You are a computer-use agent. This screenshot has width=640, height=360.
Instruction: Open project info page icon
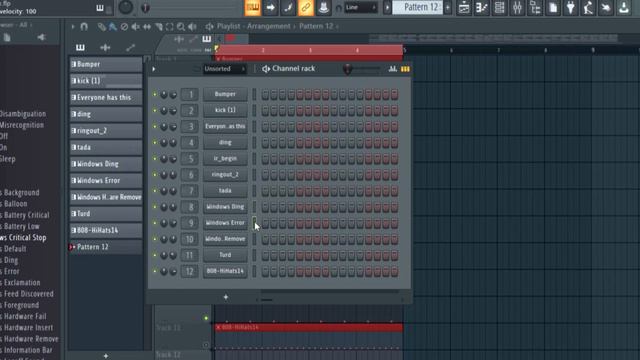pos(553,7)
